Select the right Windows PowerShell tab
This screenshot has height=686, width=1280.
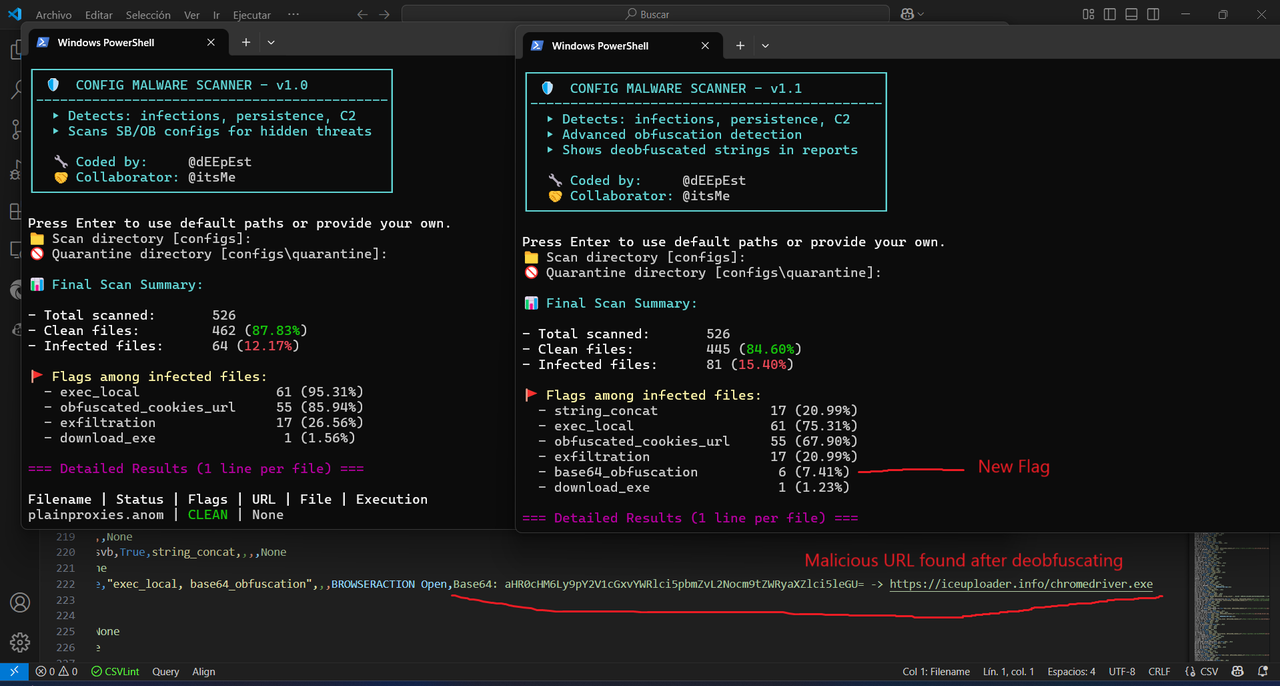point(620,46)
